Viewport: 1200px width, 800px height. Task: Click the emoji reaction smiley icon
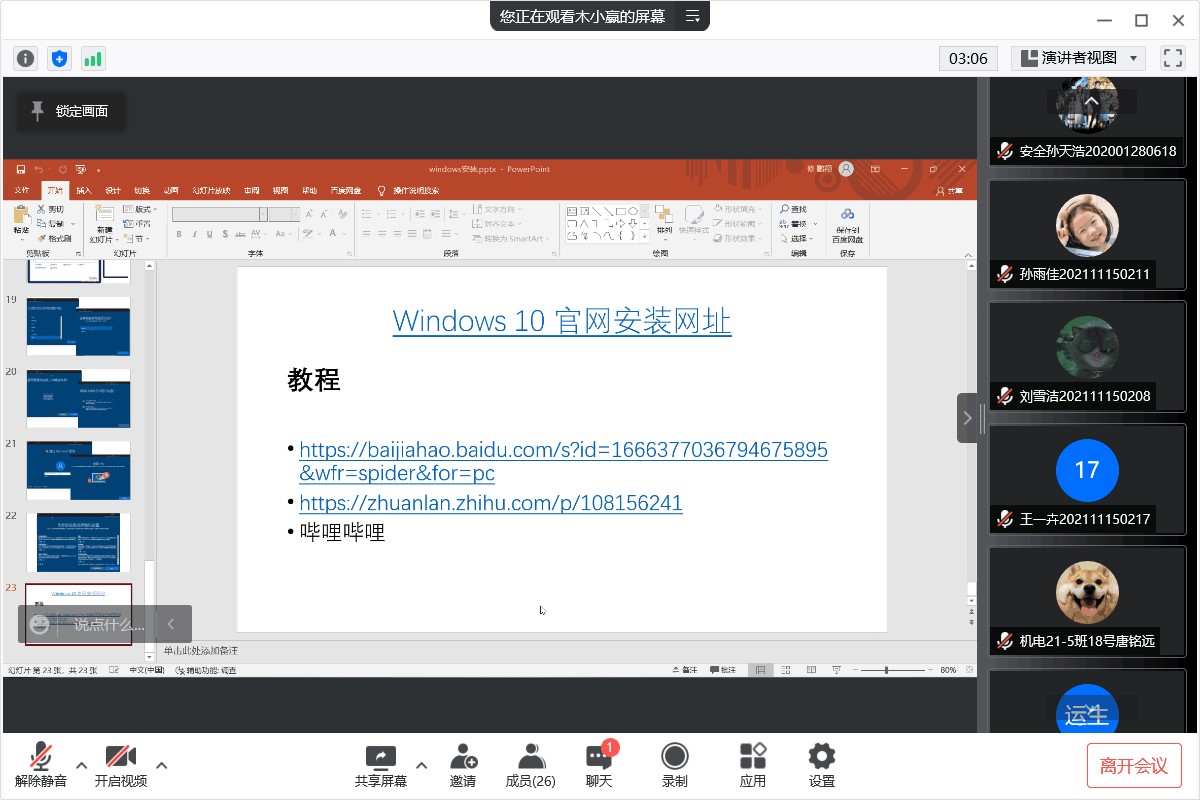click(40, 624)
